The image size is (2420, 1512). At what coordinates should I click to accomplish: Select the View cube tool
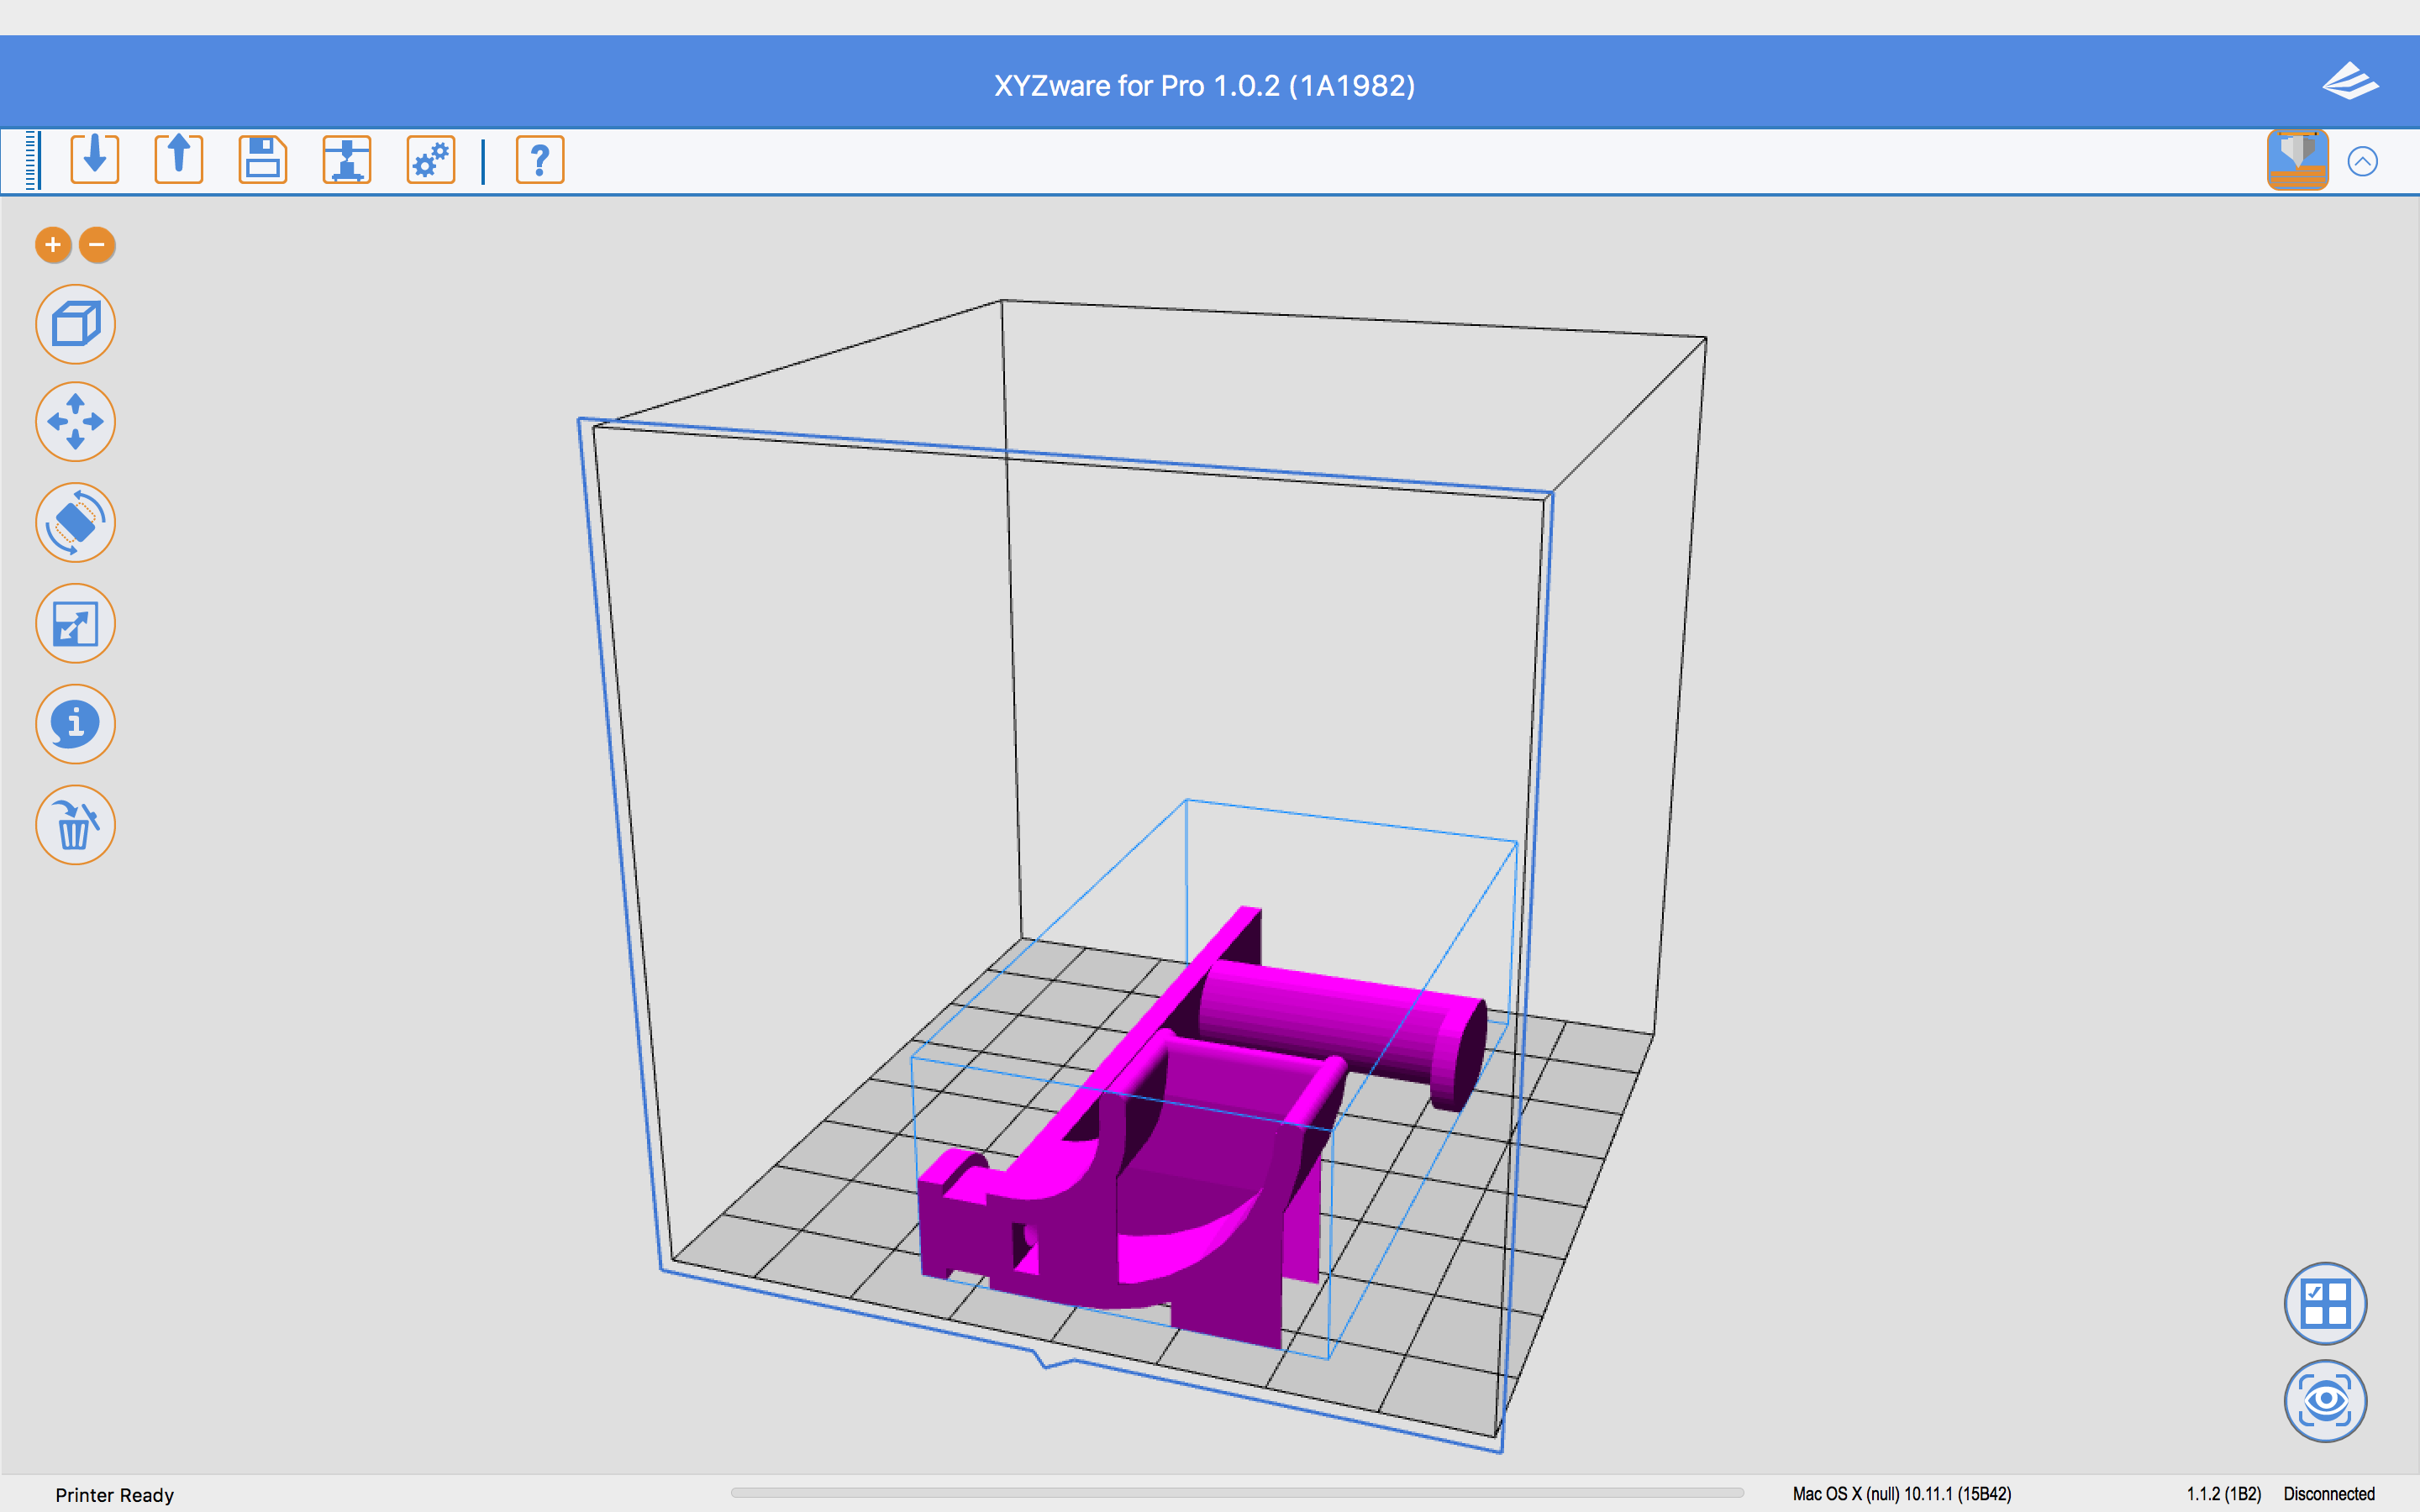76,324
